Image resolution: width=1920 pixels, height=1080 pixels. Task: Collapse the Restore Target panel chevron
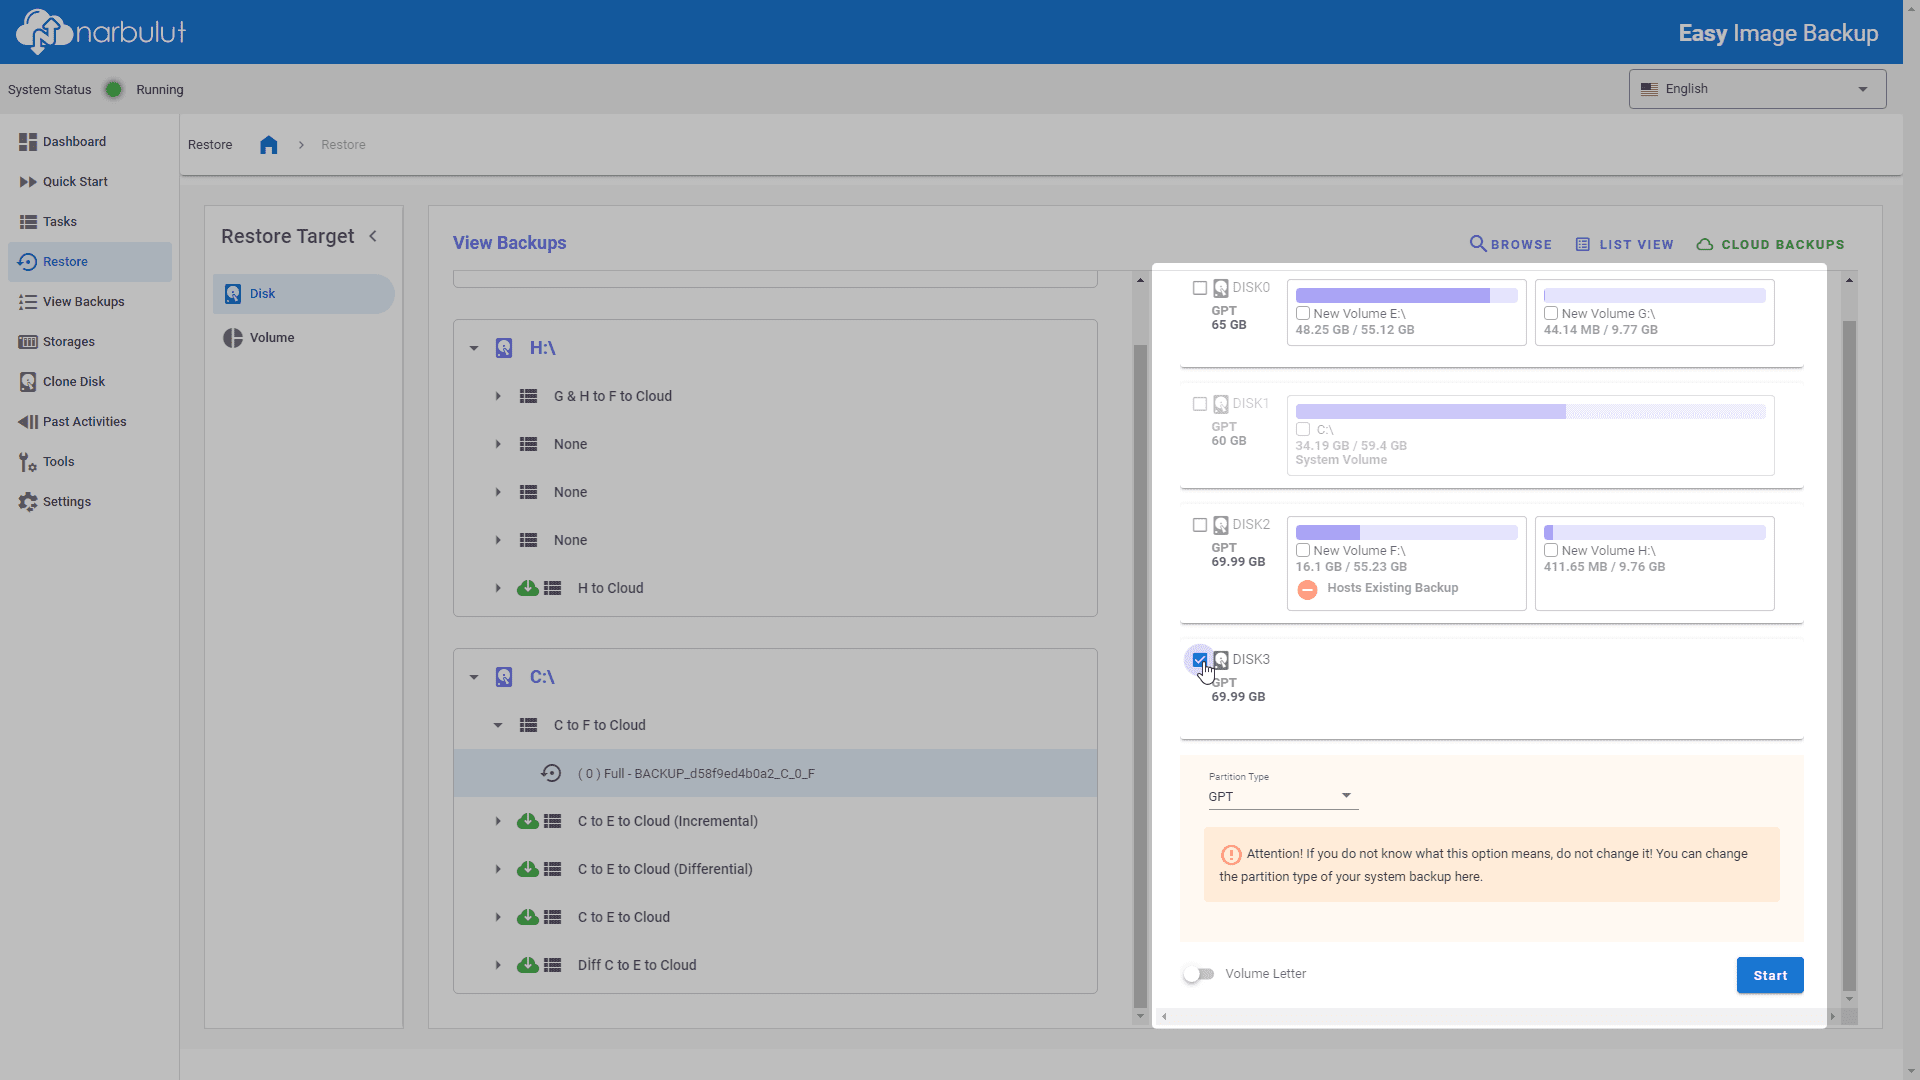373,237
